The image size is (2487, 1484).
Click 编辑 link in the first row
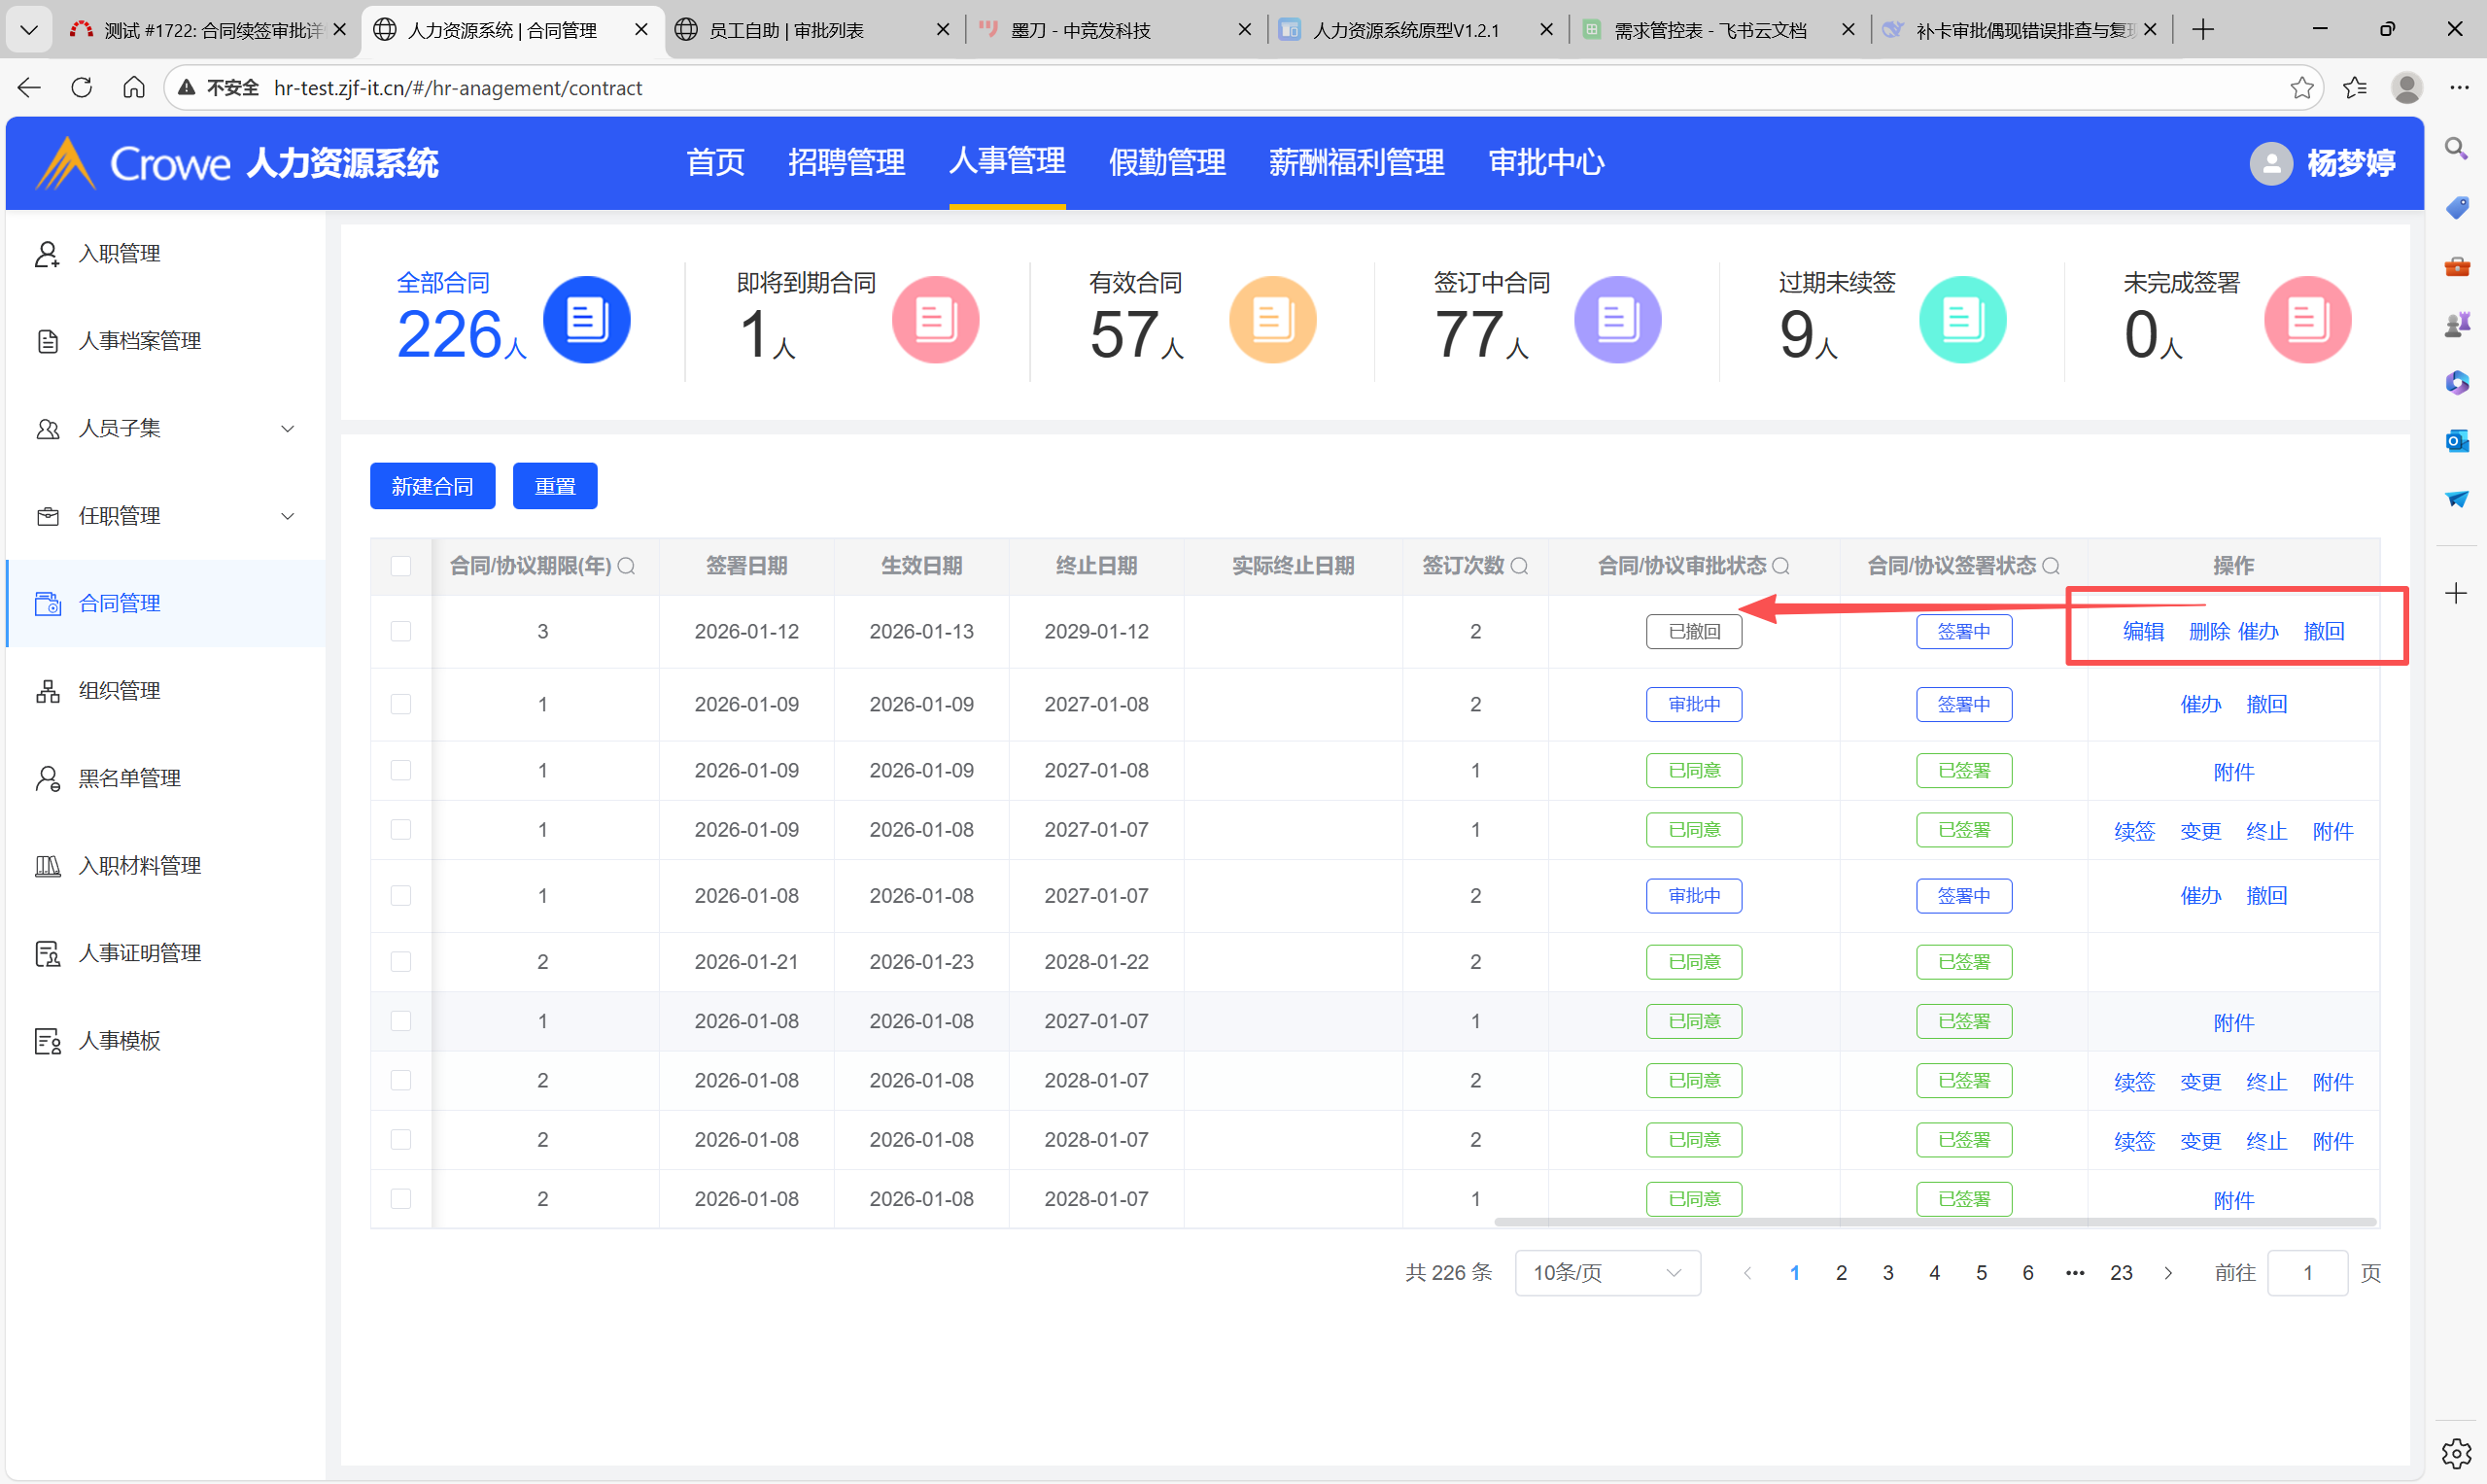[x=2143, y=632]
